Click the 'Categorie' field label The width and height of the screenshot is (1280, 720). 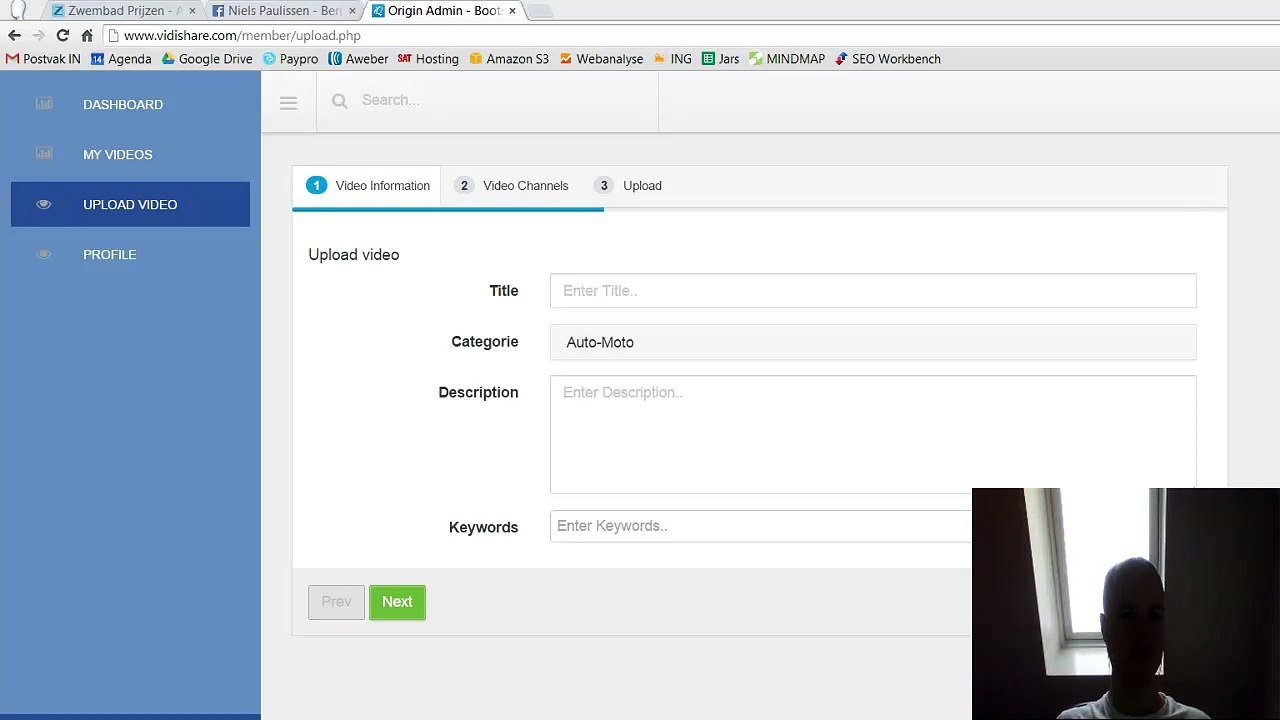(485, 342)
